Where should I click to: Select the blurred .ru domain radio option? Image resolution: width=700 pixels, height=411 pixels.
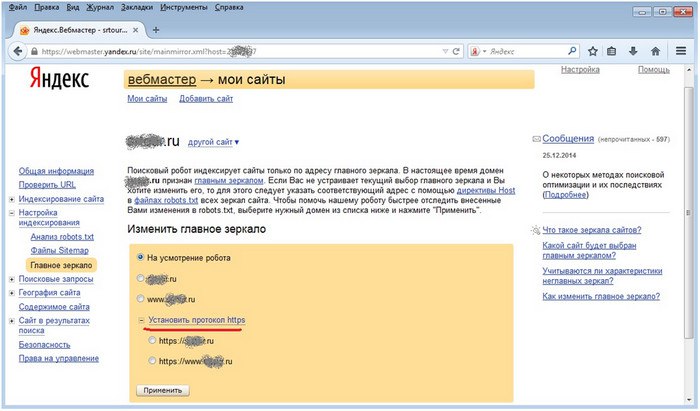(x=140, y=278)
